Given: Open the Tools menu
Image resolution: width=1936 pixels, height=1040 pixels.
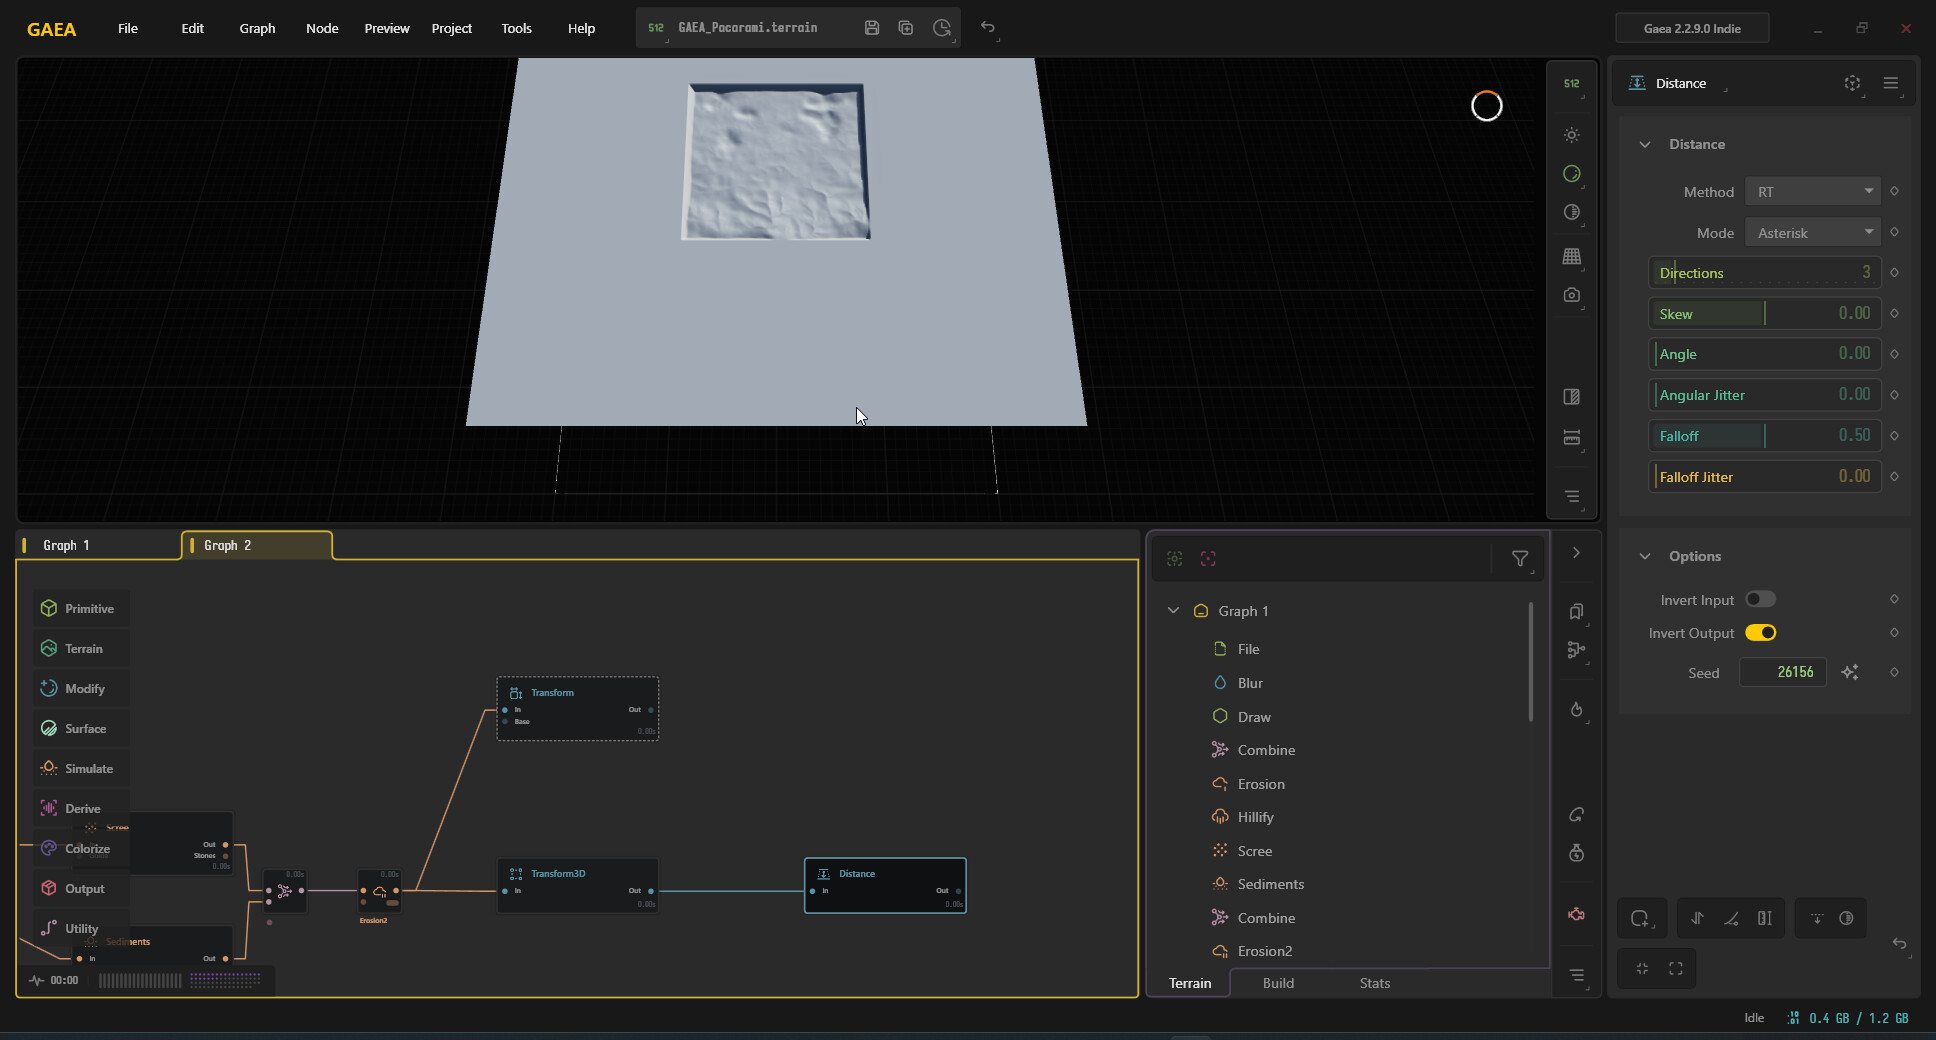Looking at the screenshot, I should tap(516, 28).
